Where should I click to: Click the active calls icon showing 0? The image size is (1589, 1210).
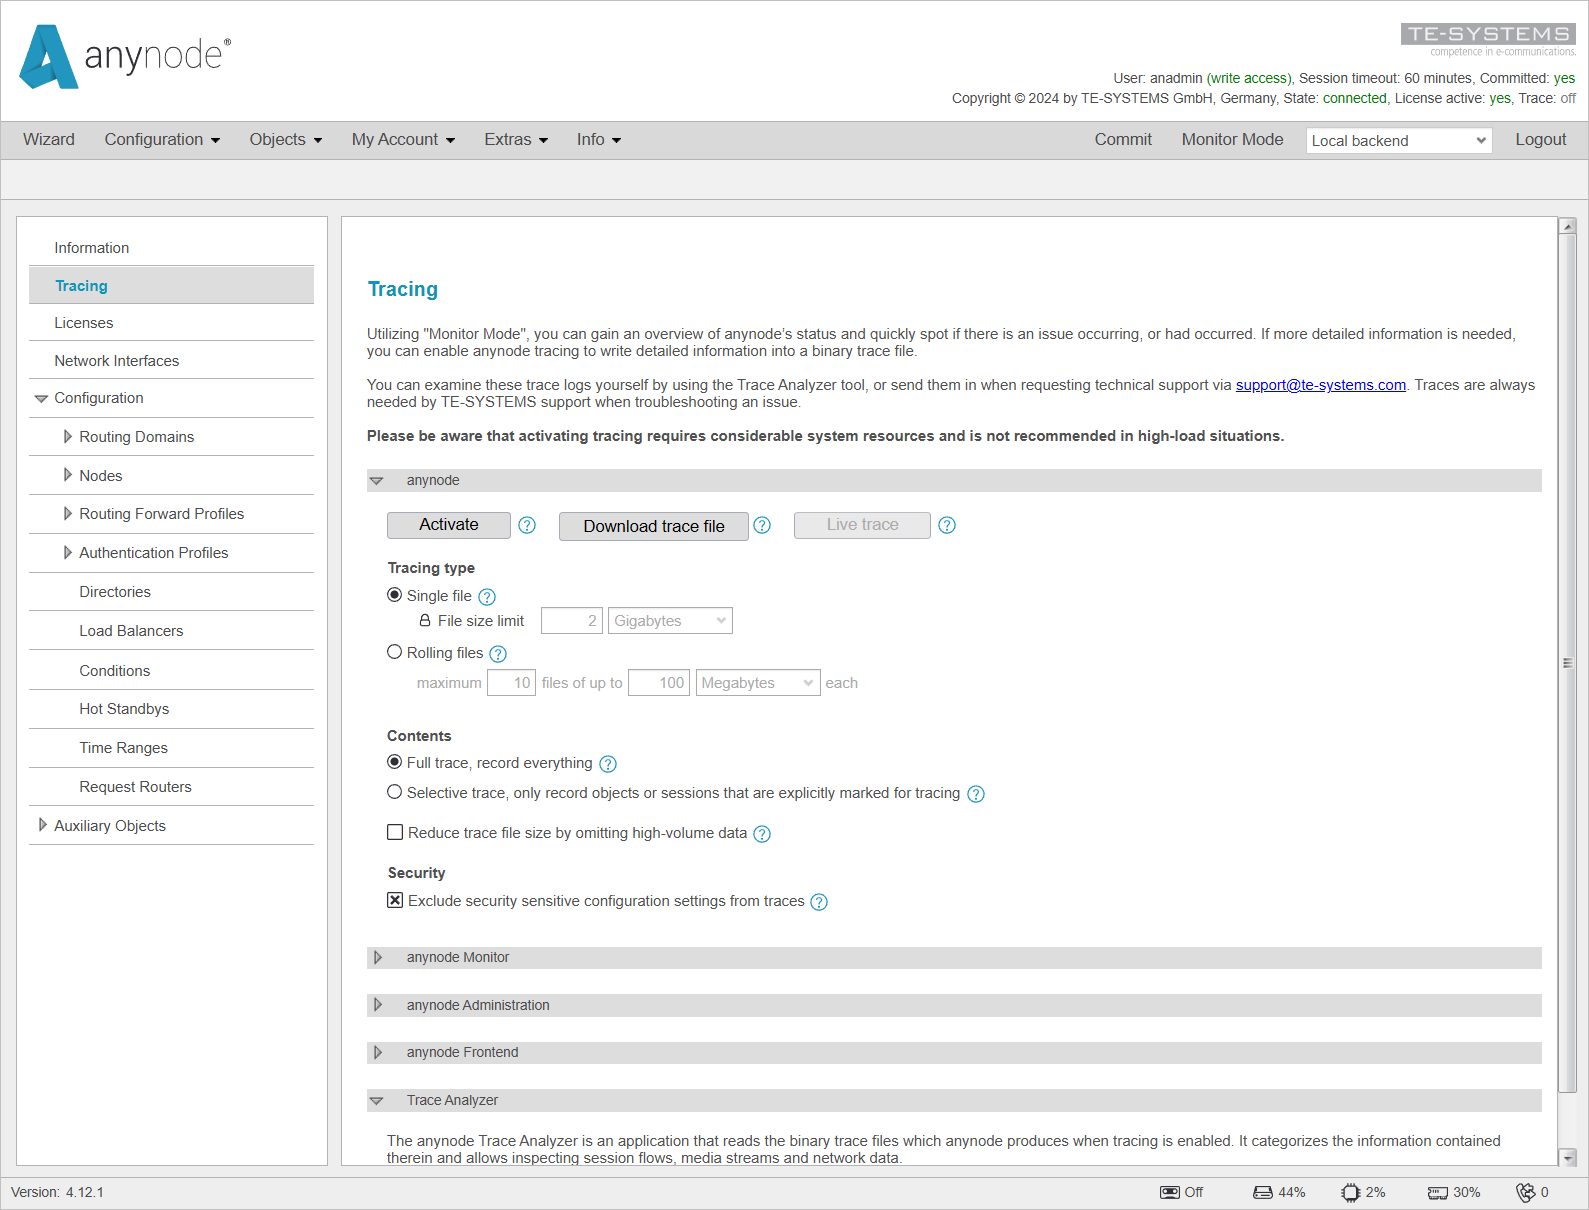[x=1526, y=1192]
